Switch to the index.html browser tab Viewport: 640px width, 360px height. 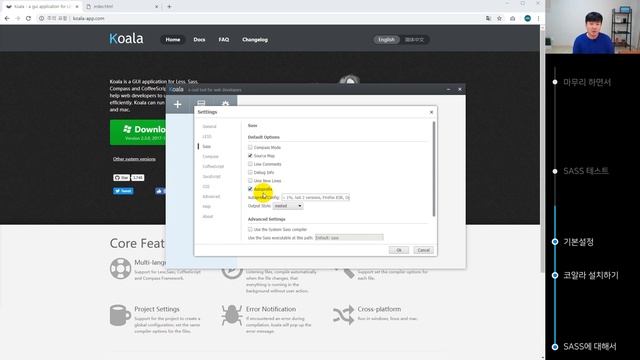pyautogui.click(x=122, y=7)
